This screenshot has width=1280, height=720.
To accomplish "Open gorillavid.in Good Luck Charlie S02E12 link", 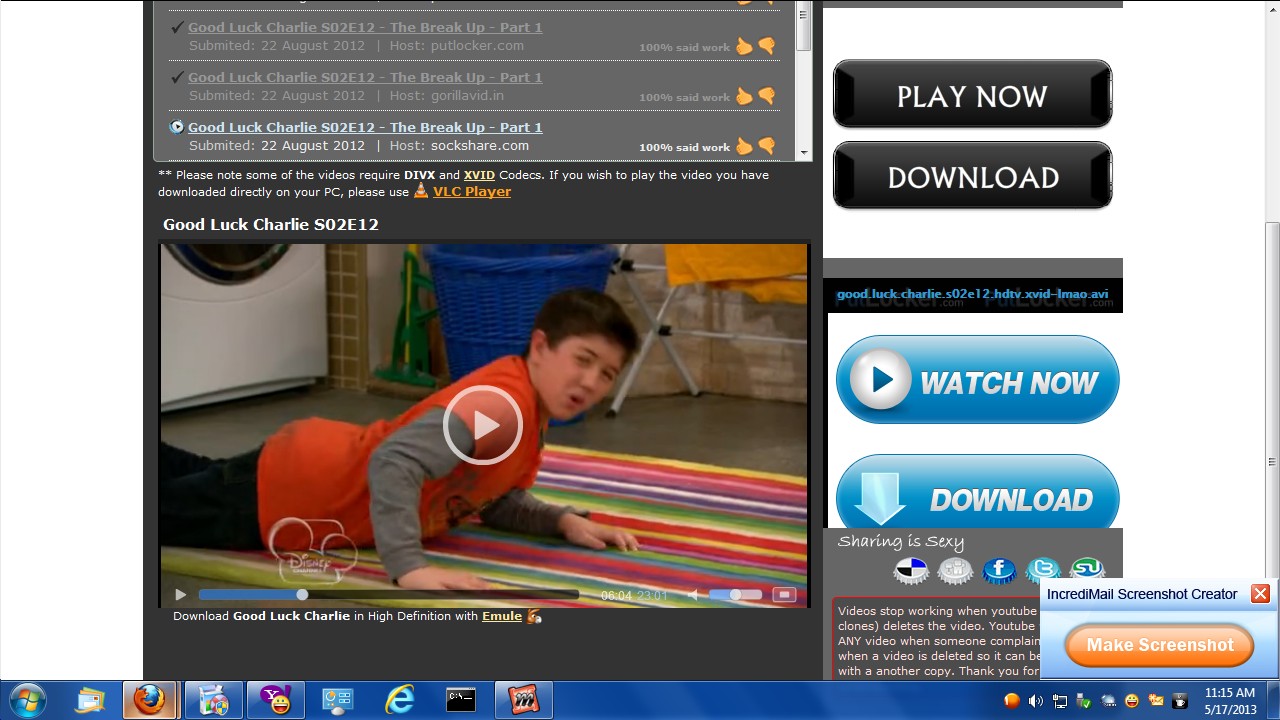I will tap(365, 77).
